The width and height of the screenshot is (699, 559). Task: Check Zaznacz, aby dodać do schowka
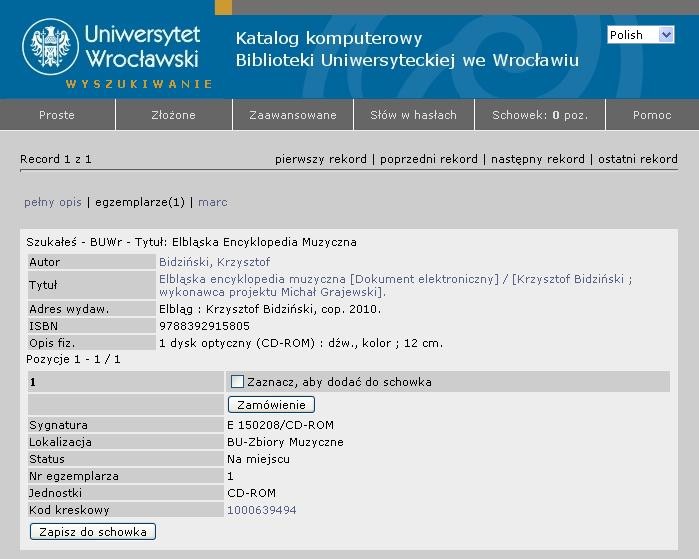click(237, 382)
